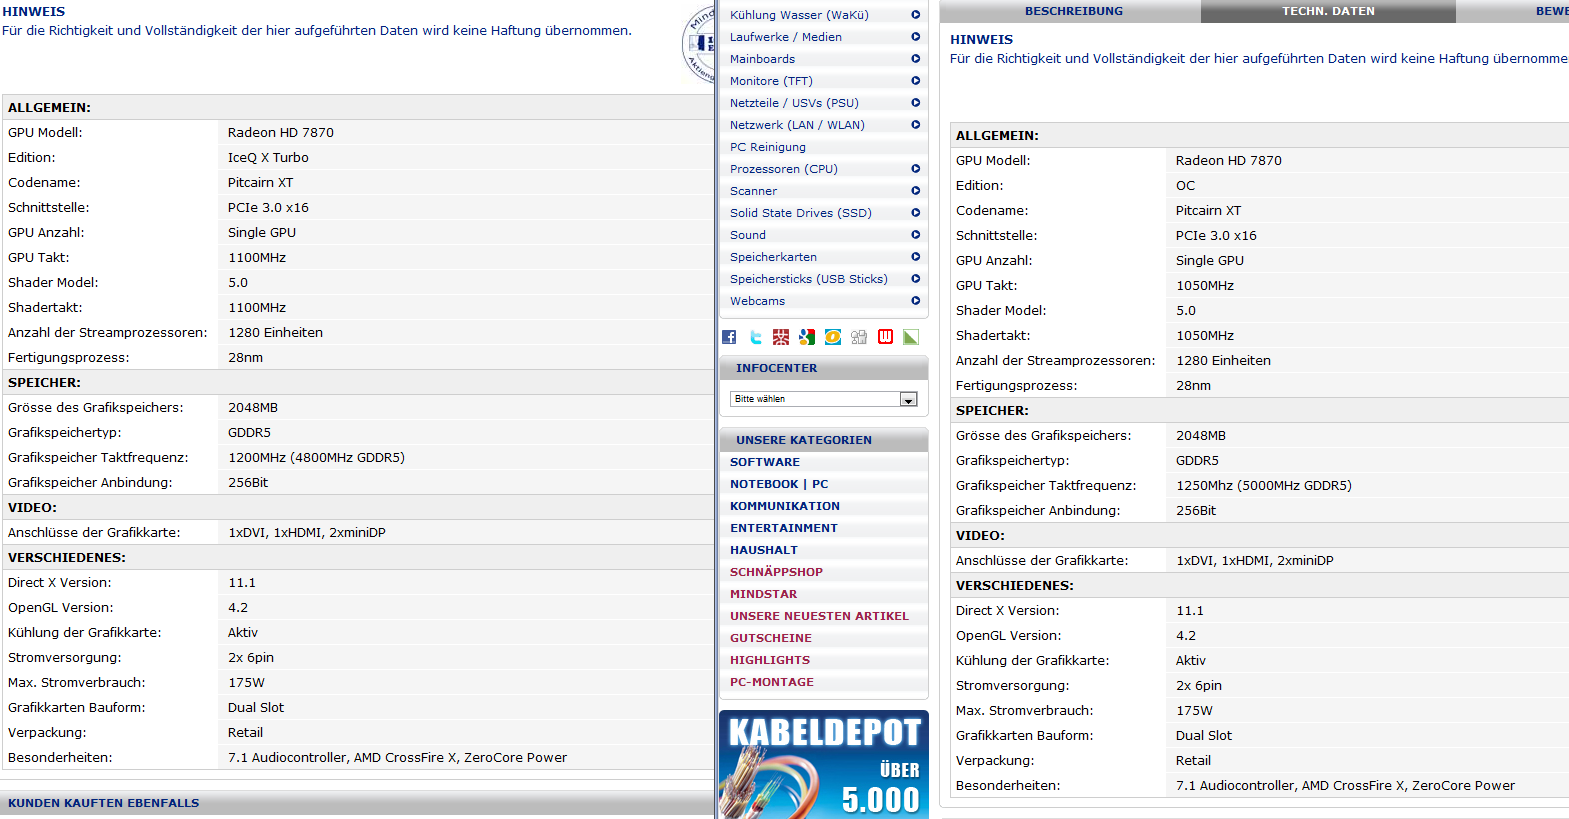This screenshot has height=819, width=1569.
Task: Open the Speicherkarten category link
Action: 773,257
